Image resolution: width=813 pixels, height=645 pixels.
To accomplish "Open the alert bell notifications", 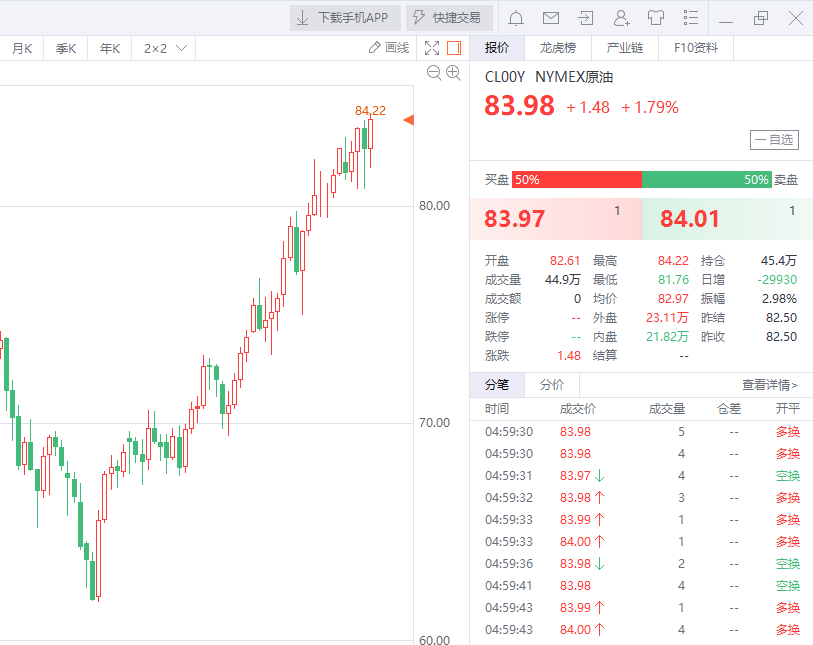I will (516, 18).
